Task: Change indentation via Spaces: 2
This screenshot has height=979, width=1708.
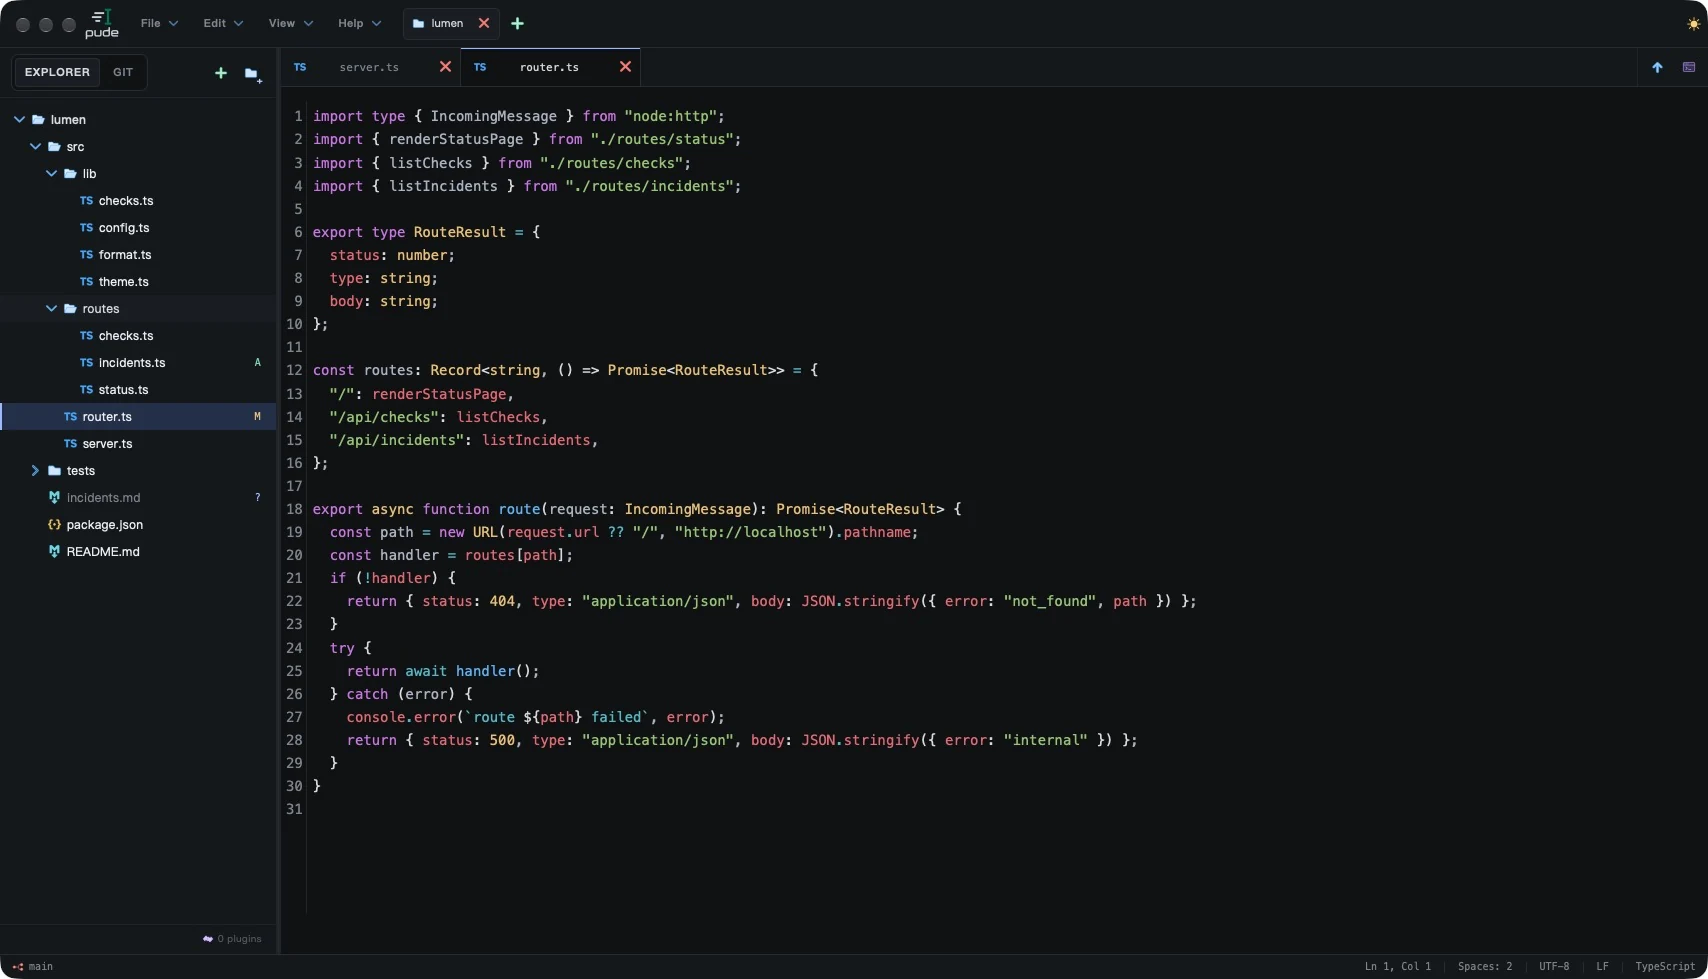Action: point(1485,967)
